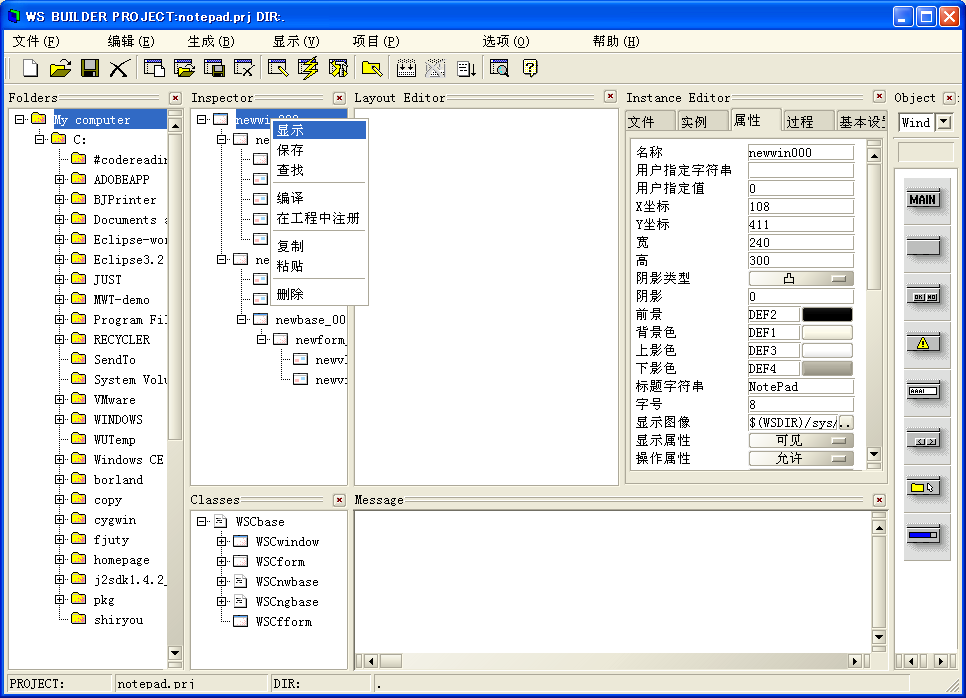Select the homepage folder in Folders tree
This screenshot has height=698, width=966.
121,560
